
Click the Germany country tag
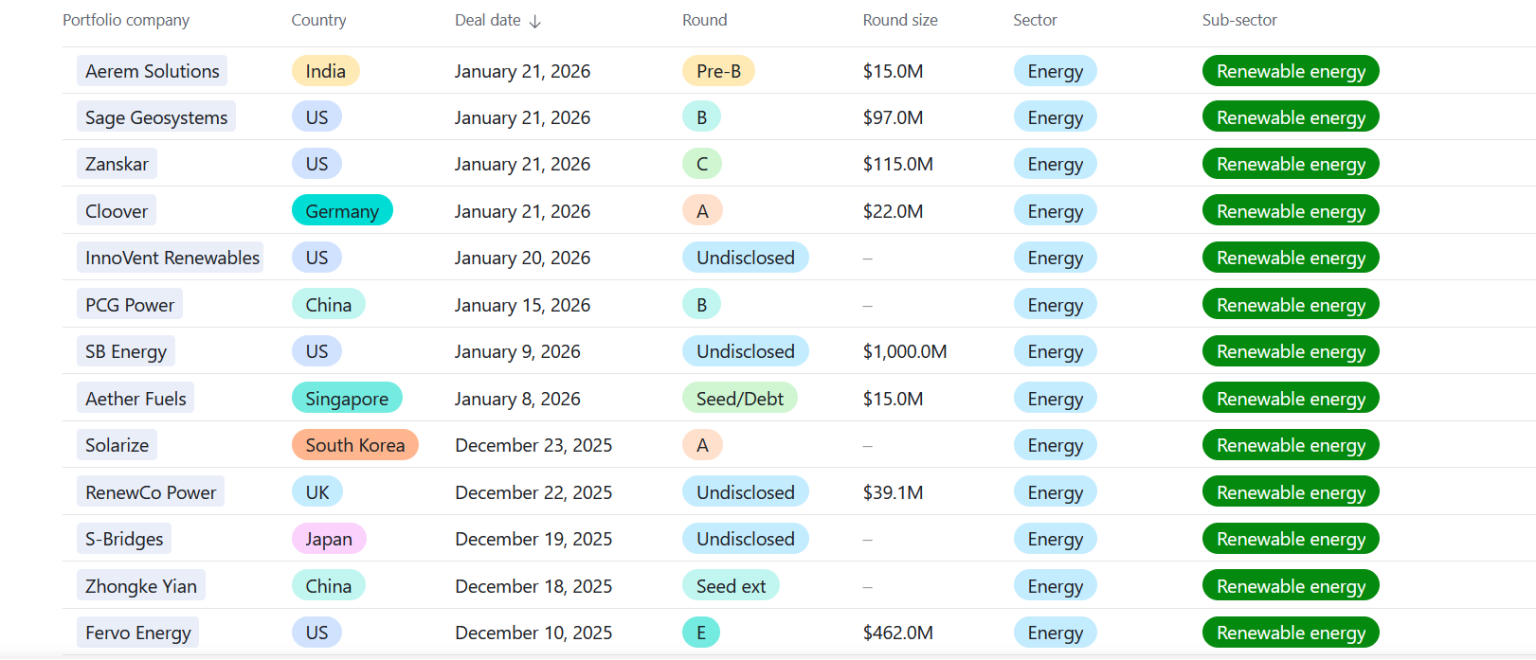(342, 211)
